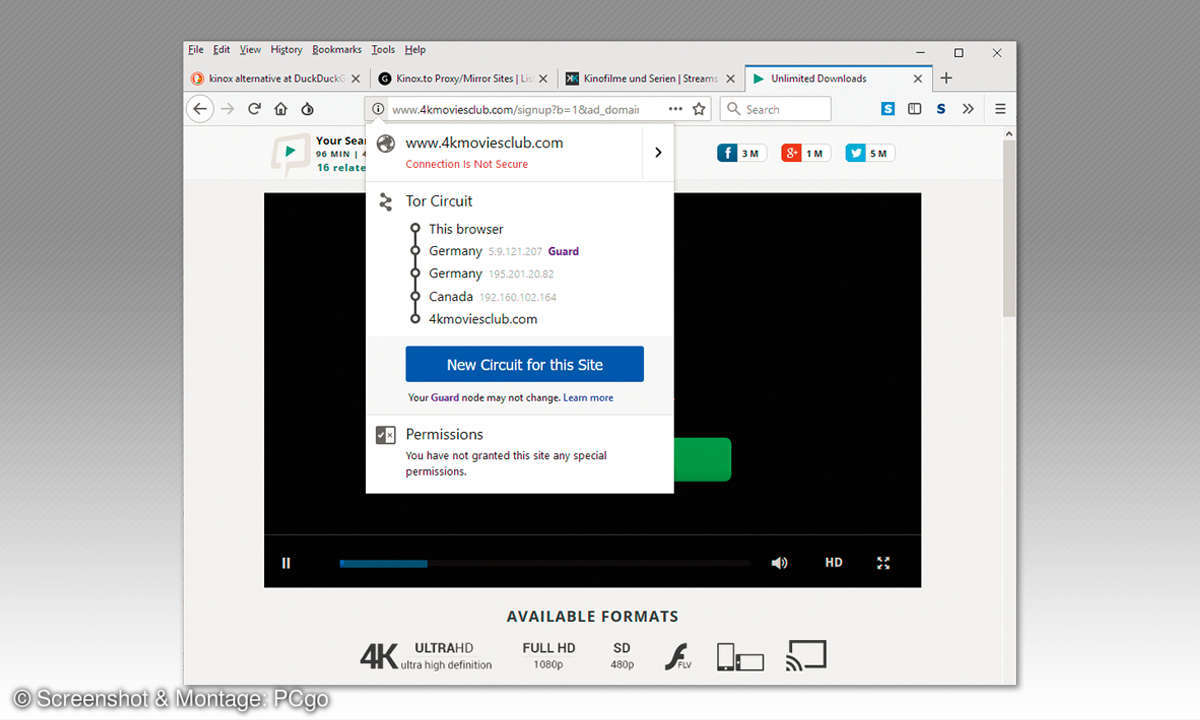1200x720 pixels.
Task: Show more toolbar items via chevron
Action: (x=968, y=109)
